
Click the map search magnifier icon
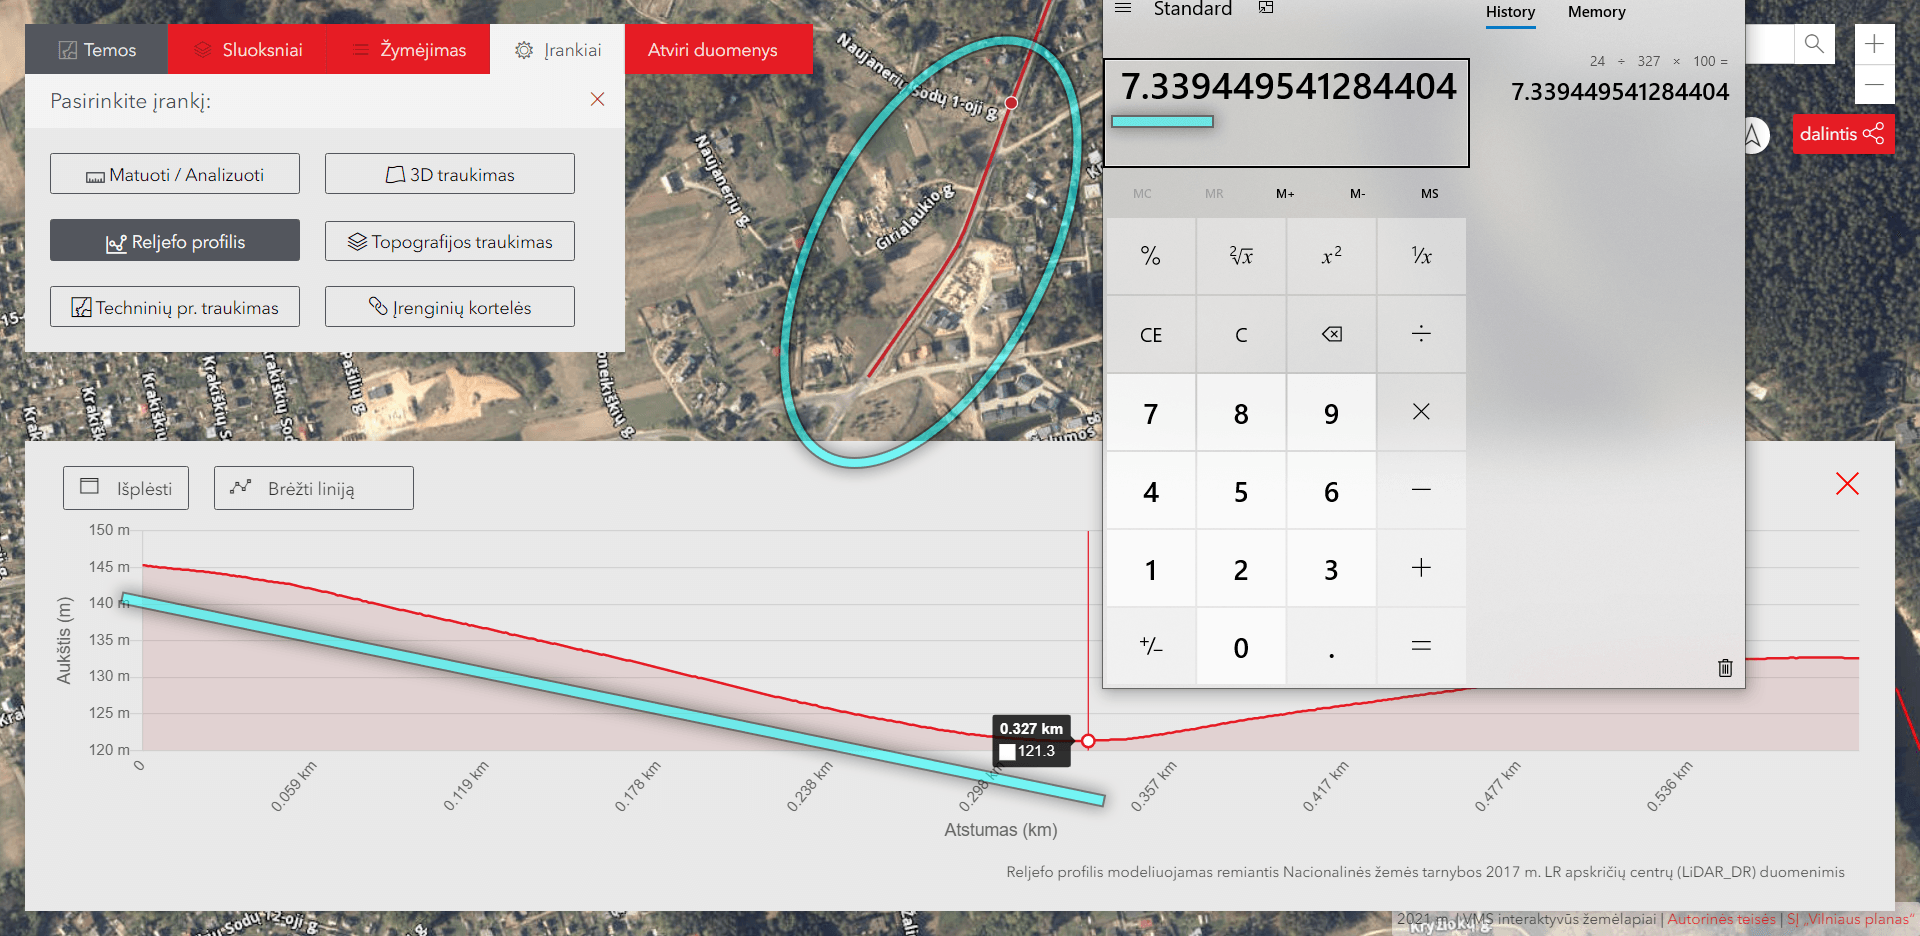tap(1813, 44)
